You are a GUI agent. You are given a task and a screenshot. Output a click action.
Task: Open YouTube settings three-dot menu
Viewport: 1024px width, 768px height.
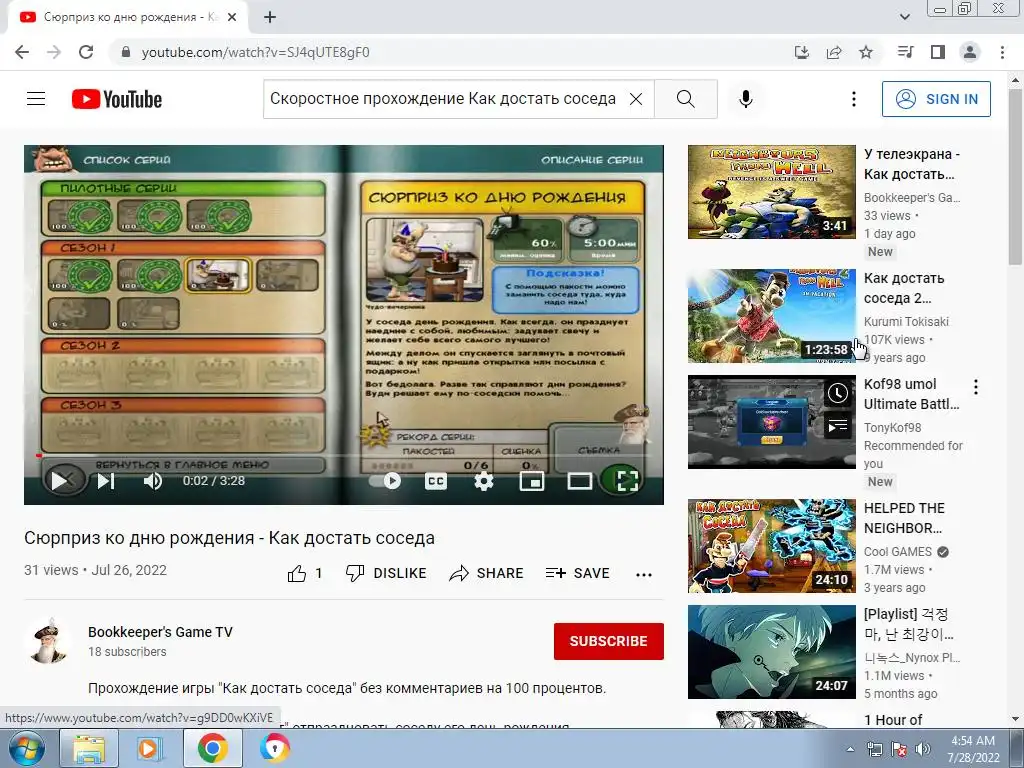[x=854, y=99]
